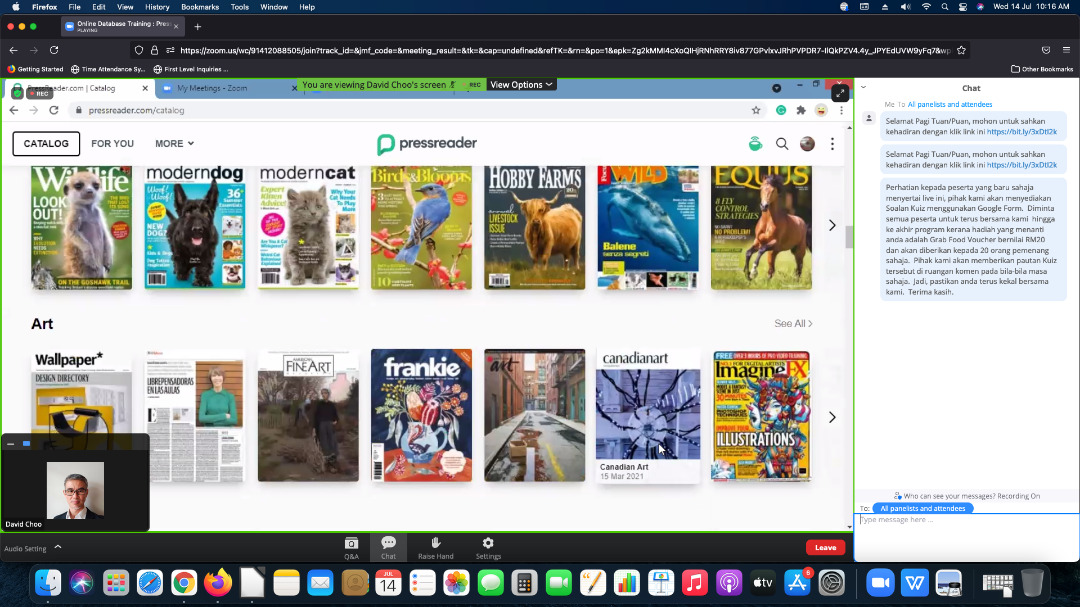Click Firefox back arrow
Image resolution: width=1080 pixels, height=607 pixels.
click(14, 50)
